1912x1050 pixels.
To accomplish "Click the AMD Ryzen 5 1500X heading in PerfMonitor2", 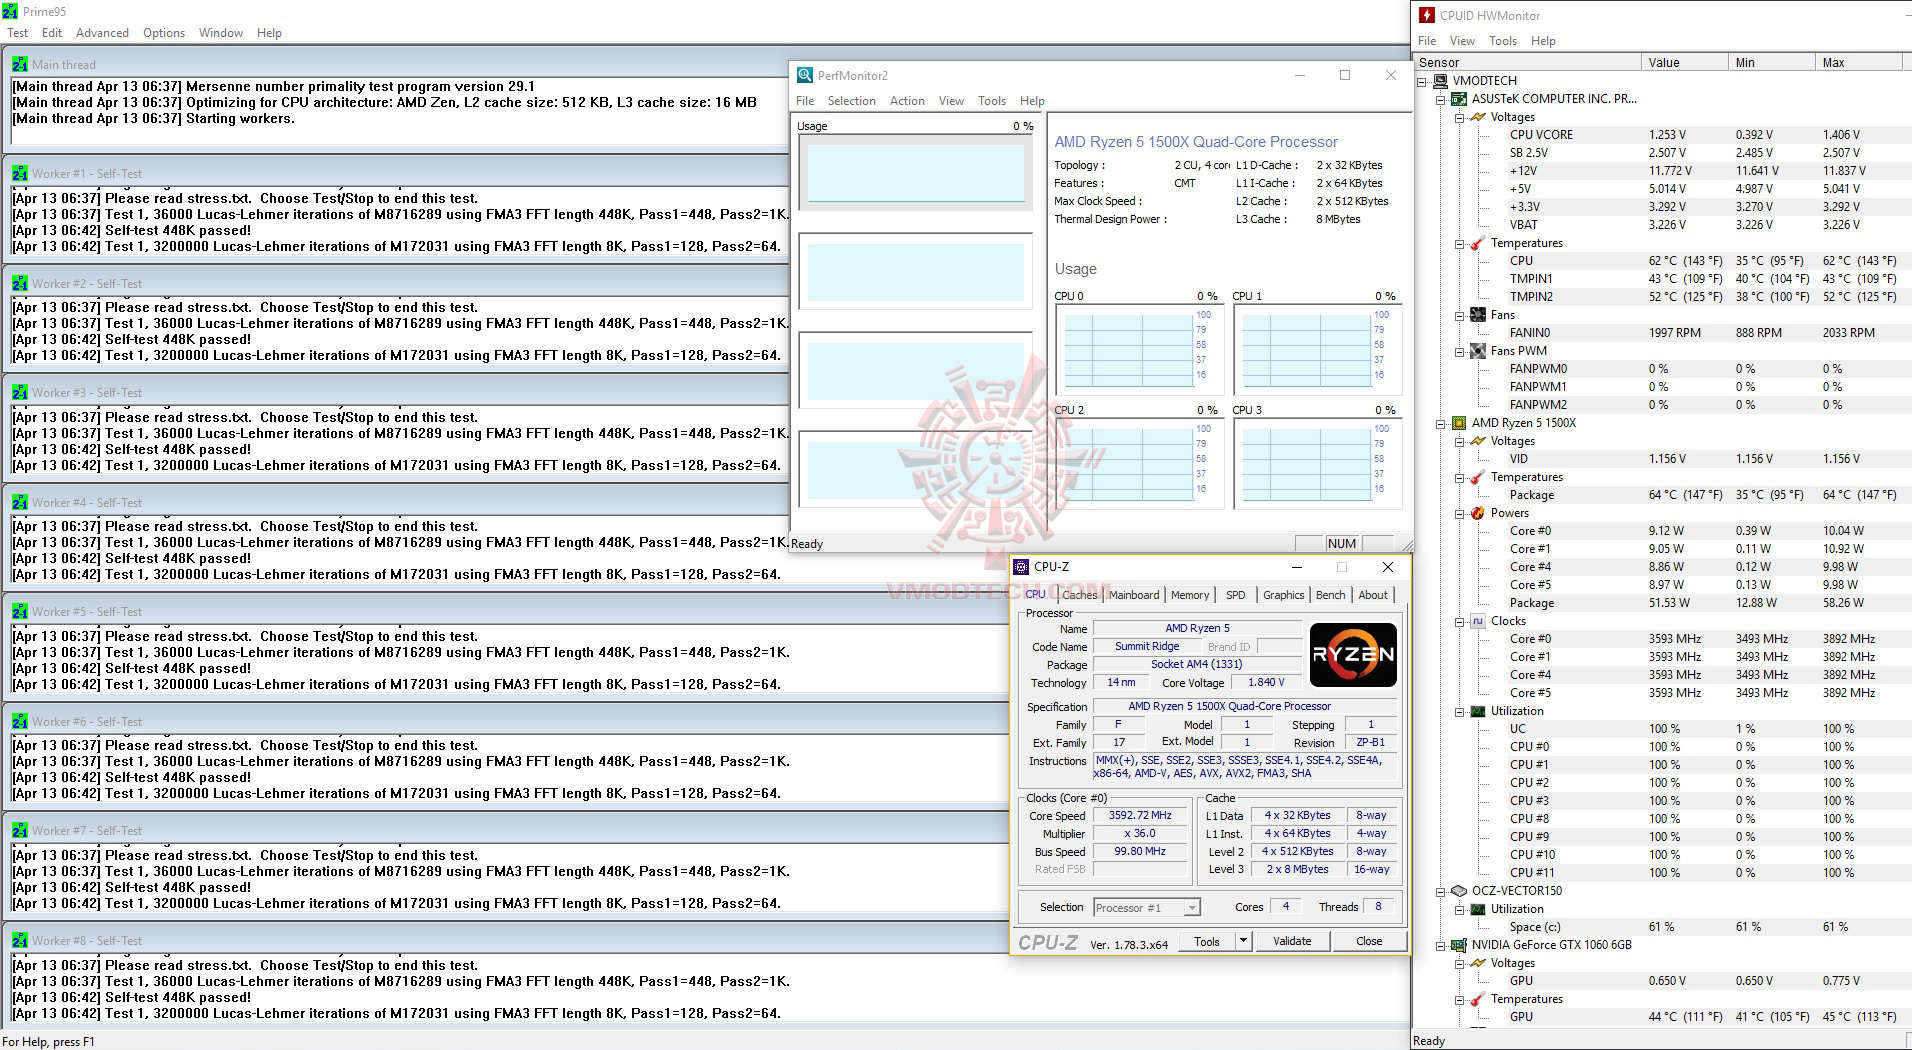I will coord(1196,142).
